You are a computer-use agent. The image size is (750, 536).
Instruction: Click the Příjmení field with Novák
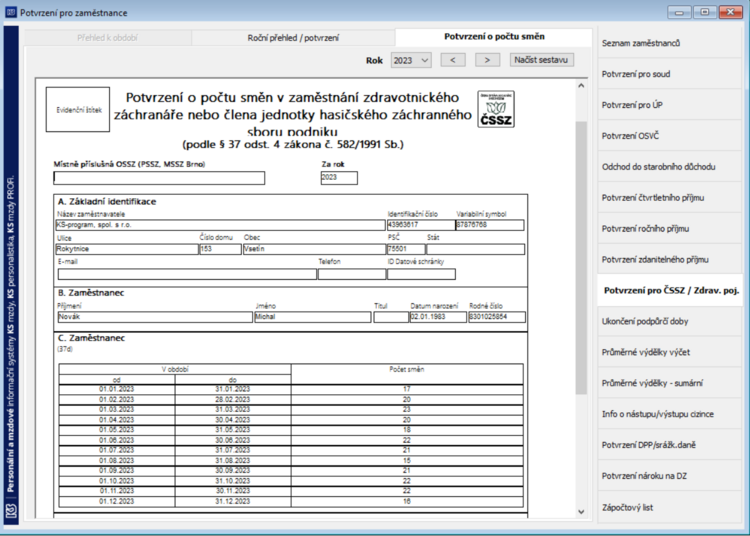[x=155, y=317]
